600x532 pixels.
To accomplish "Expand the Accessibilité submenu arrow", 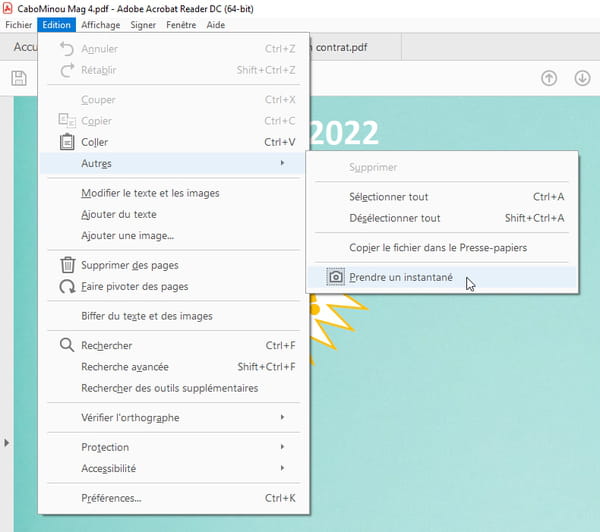I will pyautogui.click(x=282, y=468).
